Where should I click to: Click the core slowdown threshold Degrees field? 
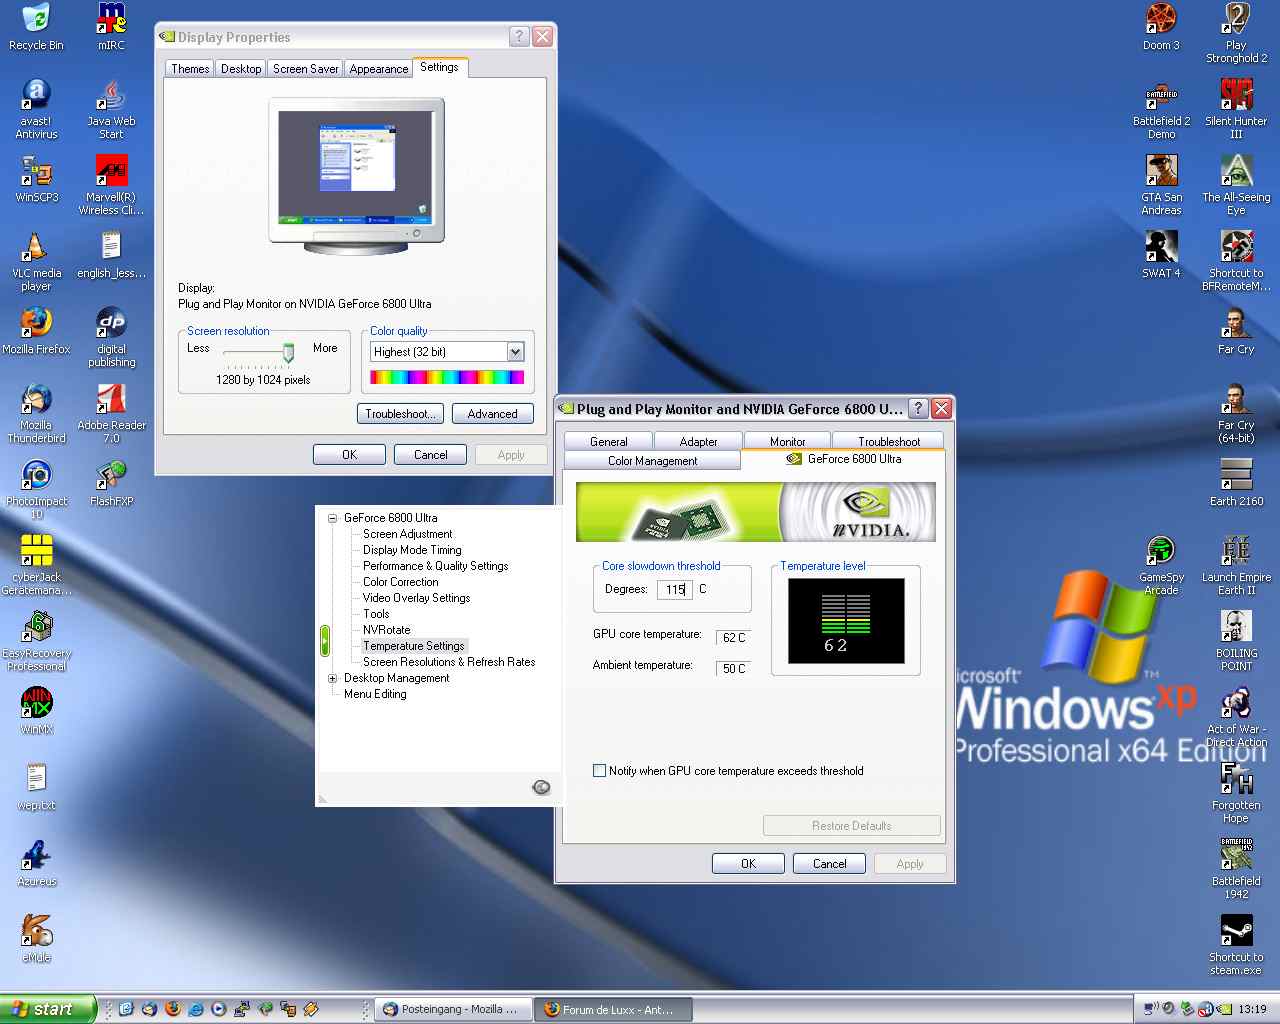coord(675,590)
